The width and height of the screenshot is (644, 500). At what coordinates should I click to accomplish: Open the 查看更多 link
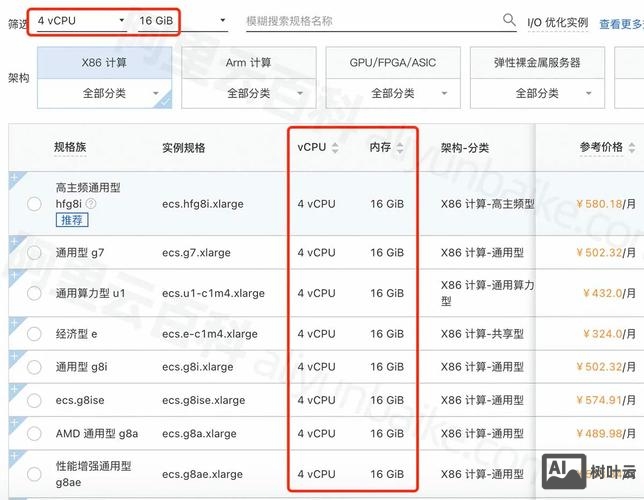[621, 24]
